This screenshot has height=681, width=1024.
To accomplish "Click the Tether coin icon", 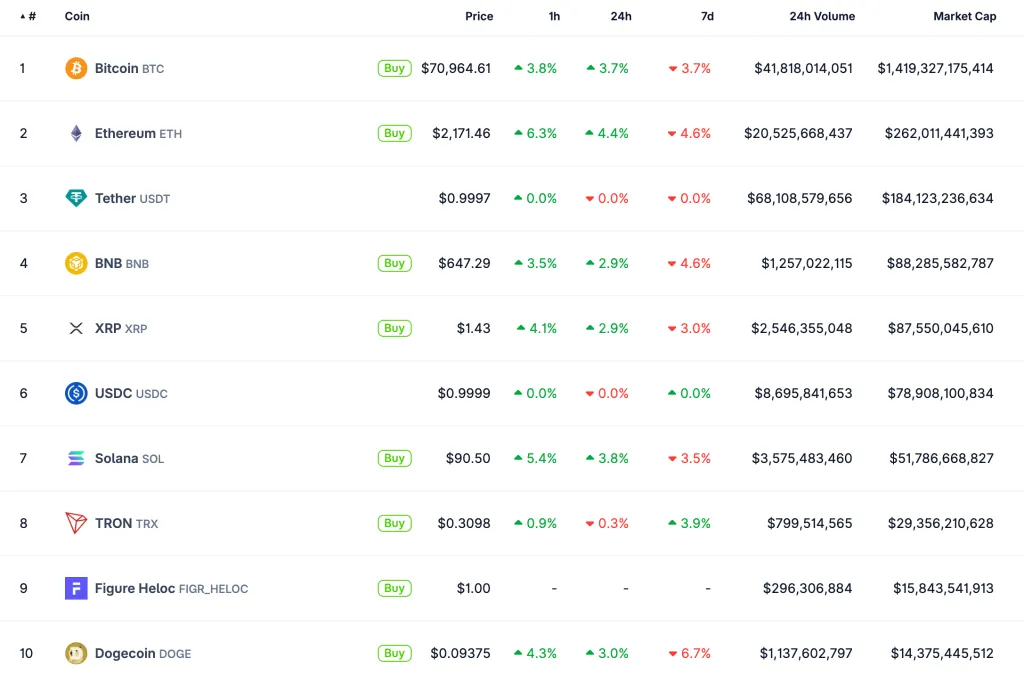I will [76, 198].
